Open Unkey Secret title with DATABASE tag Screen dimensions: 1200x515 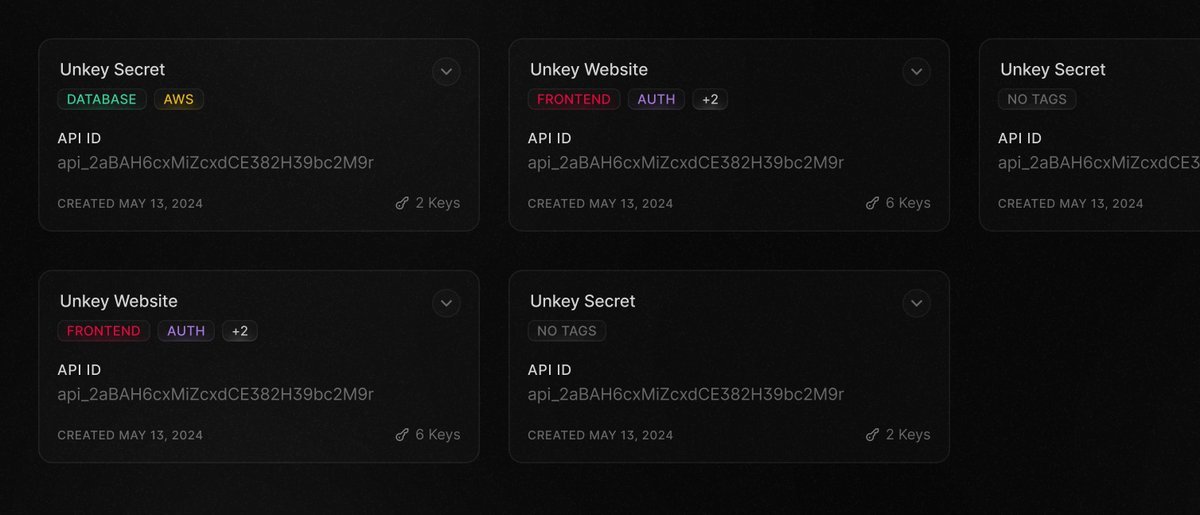(x=112, y=69)
